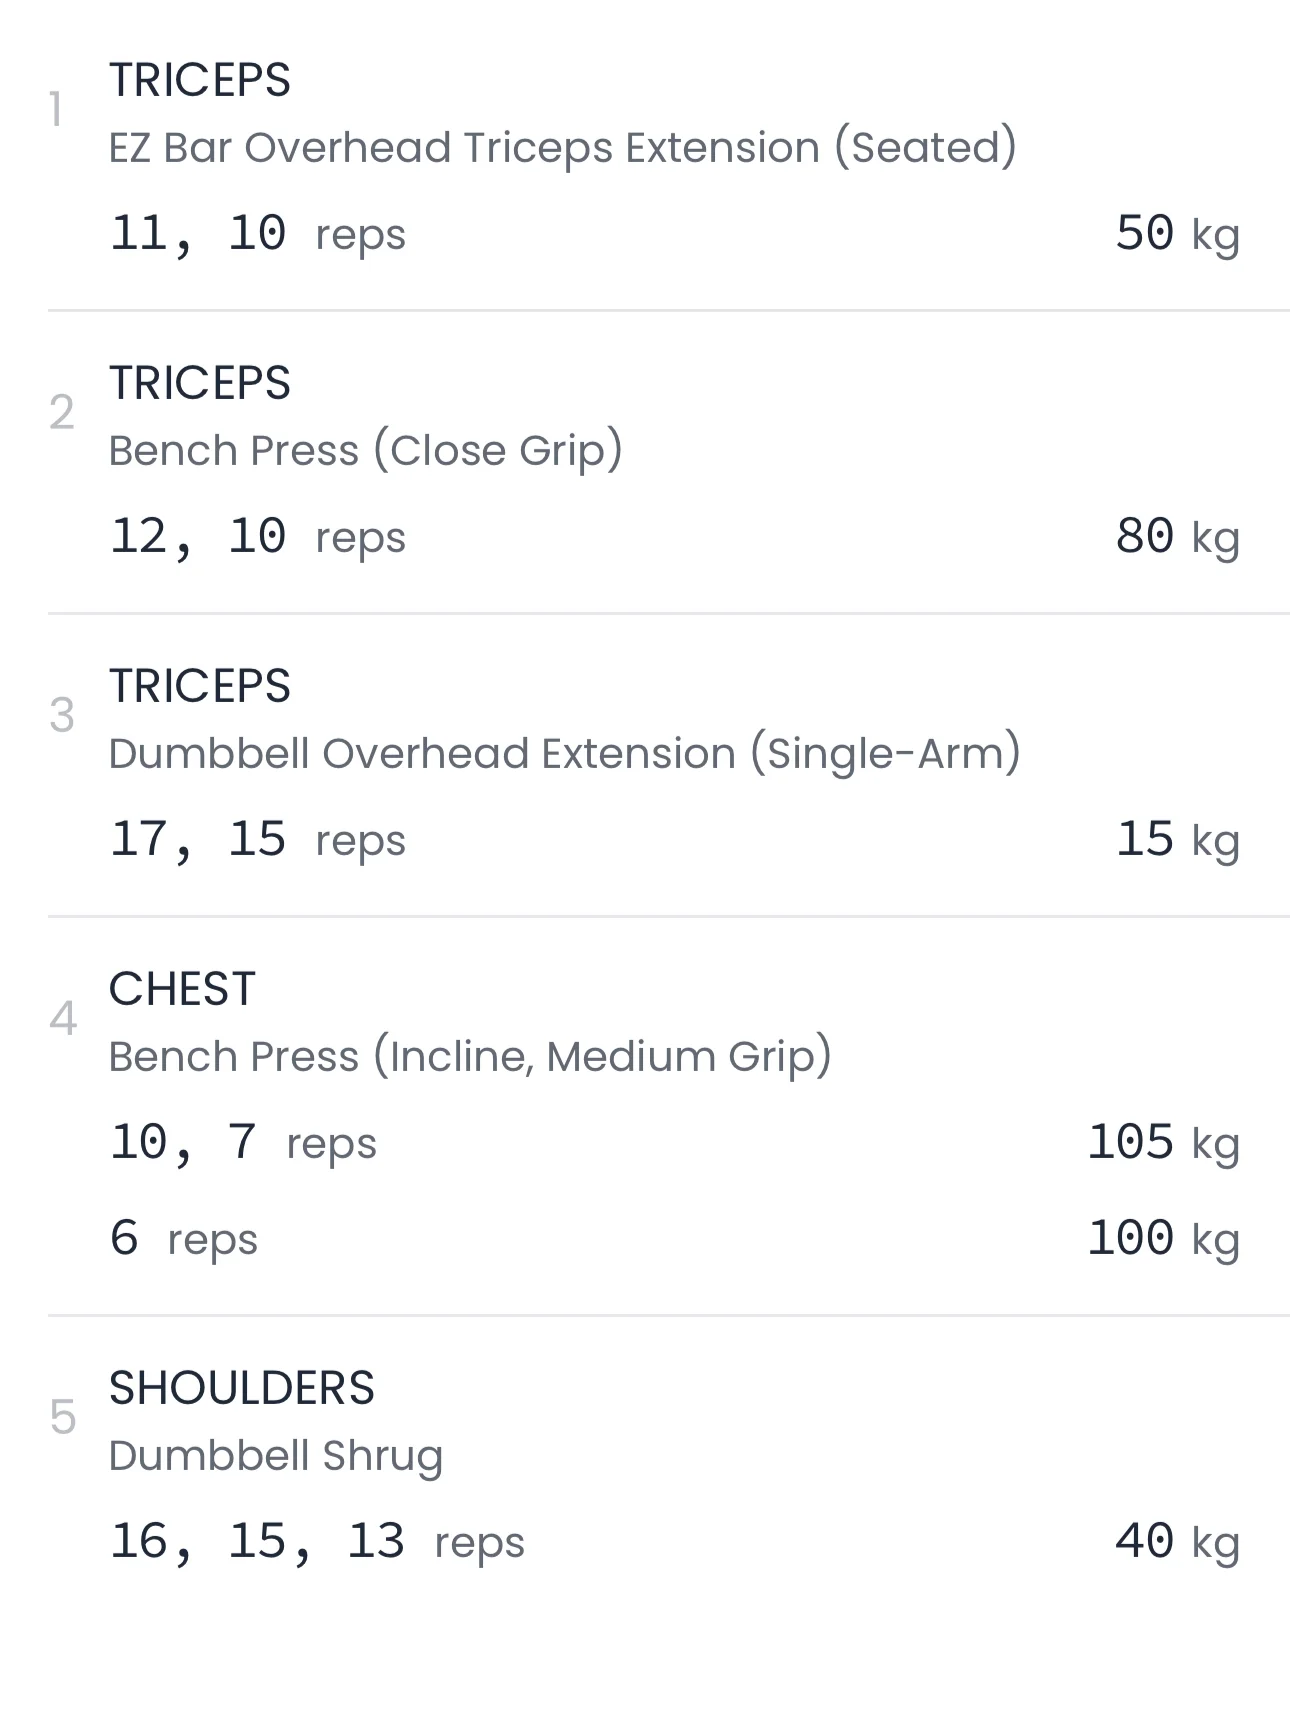1290x1713 pixels.
Task: Open the EZ Bar Overhead Triceps Extension exercise
Action: click(x=562, y=148)
